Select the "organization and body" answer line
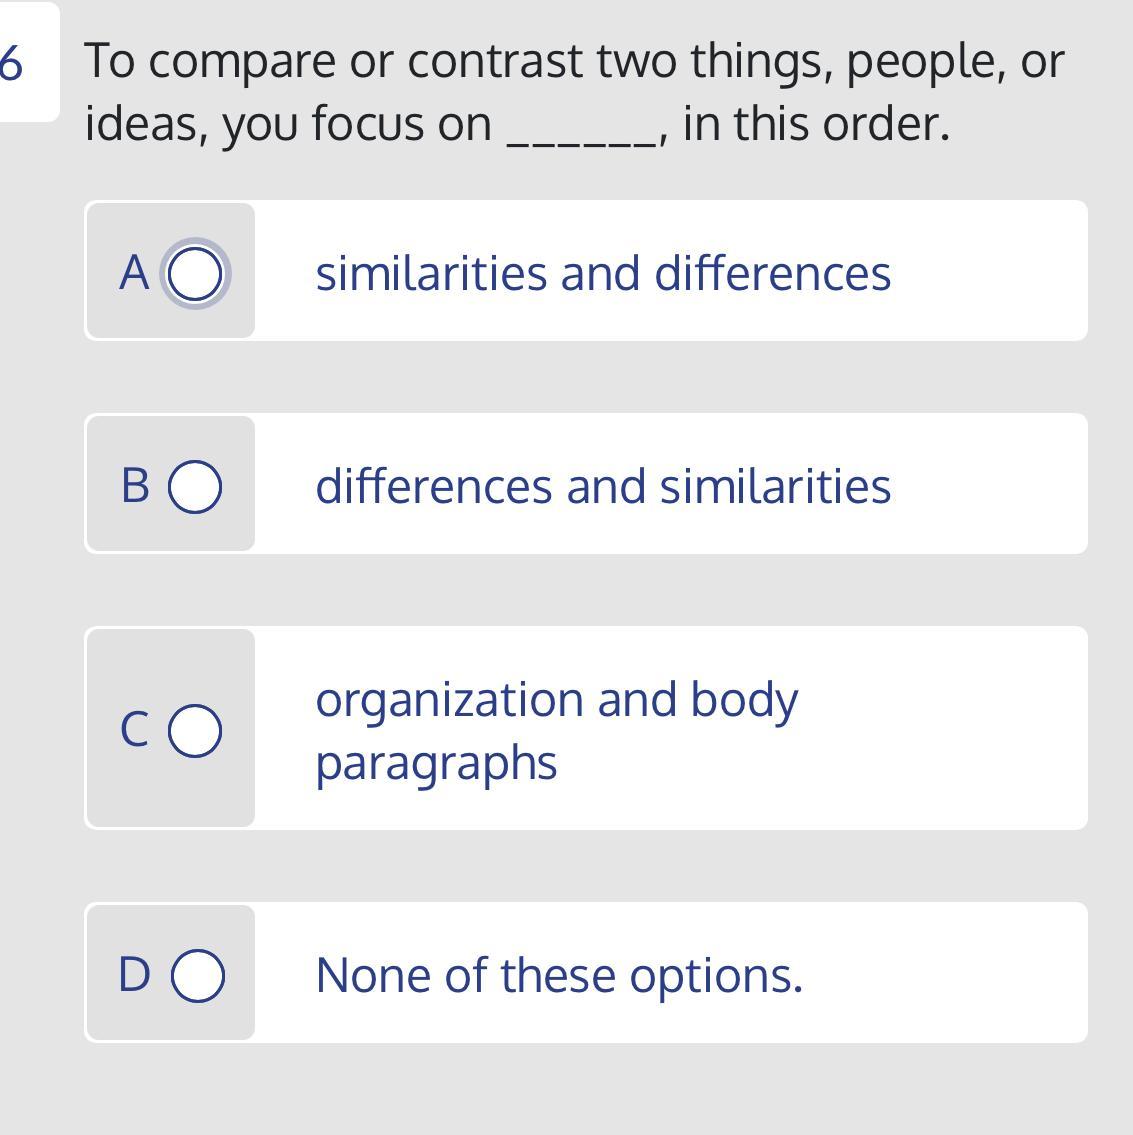 pyautogui.click(x=556, y=700)
